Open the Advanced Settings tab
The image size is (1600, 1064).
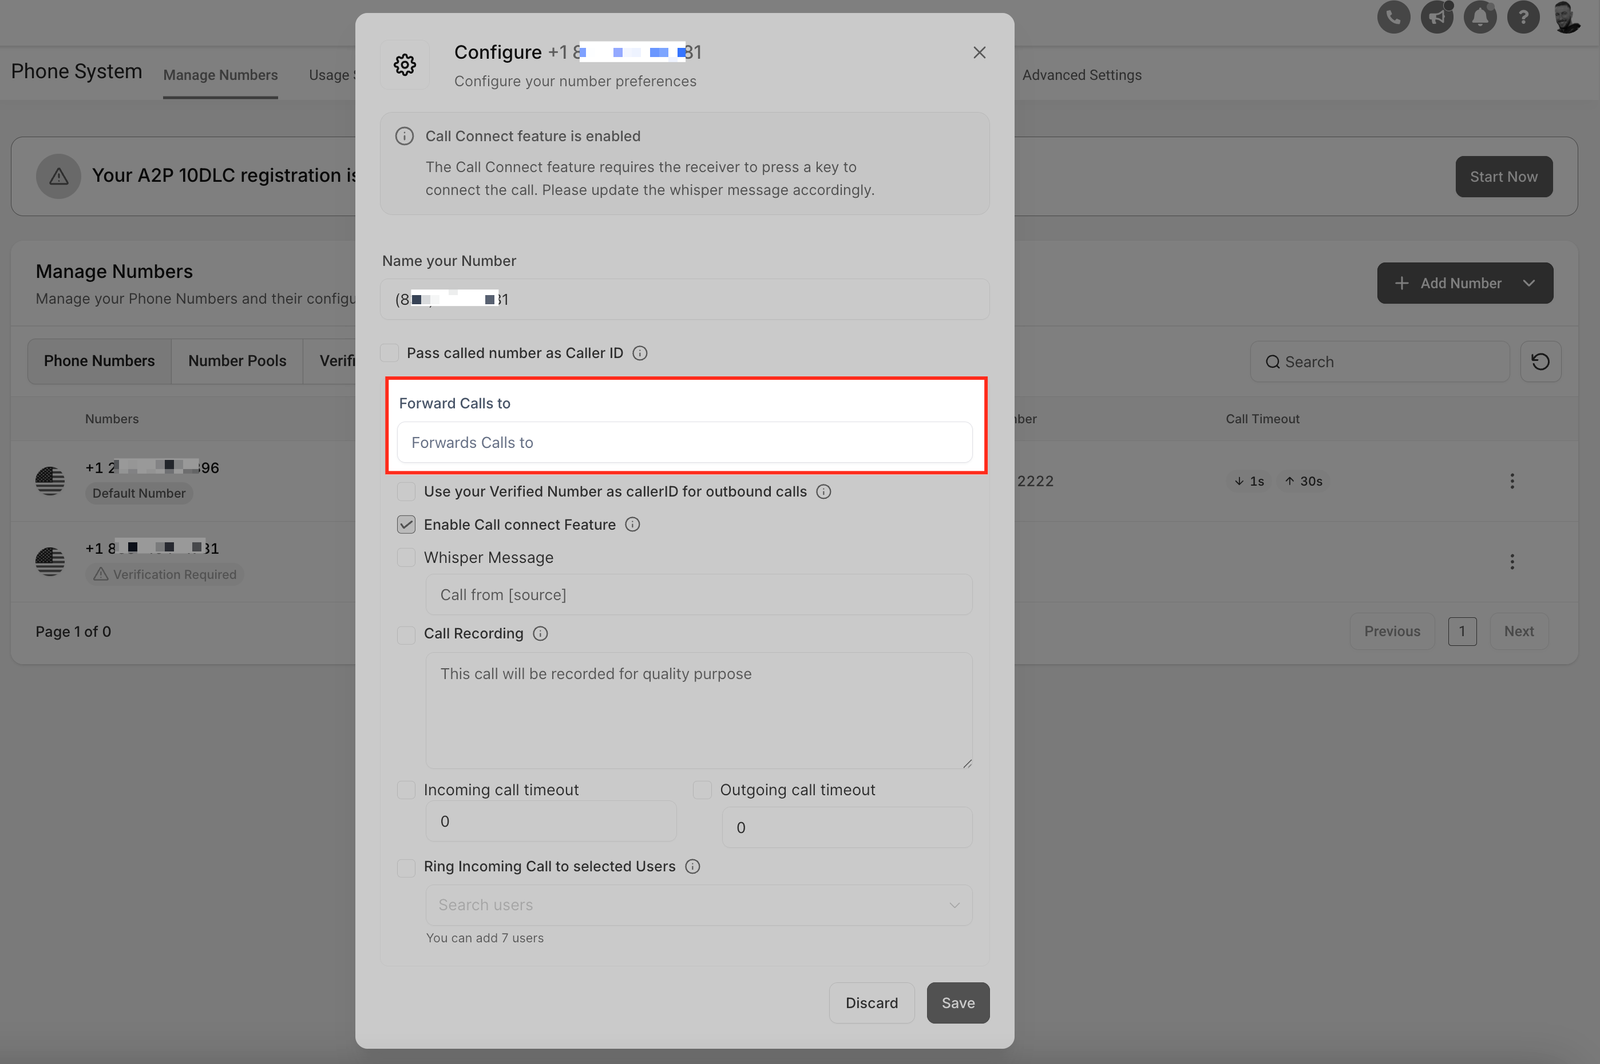pos(1081,75)
